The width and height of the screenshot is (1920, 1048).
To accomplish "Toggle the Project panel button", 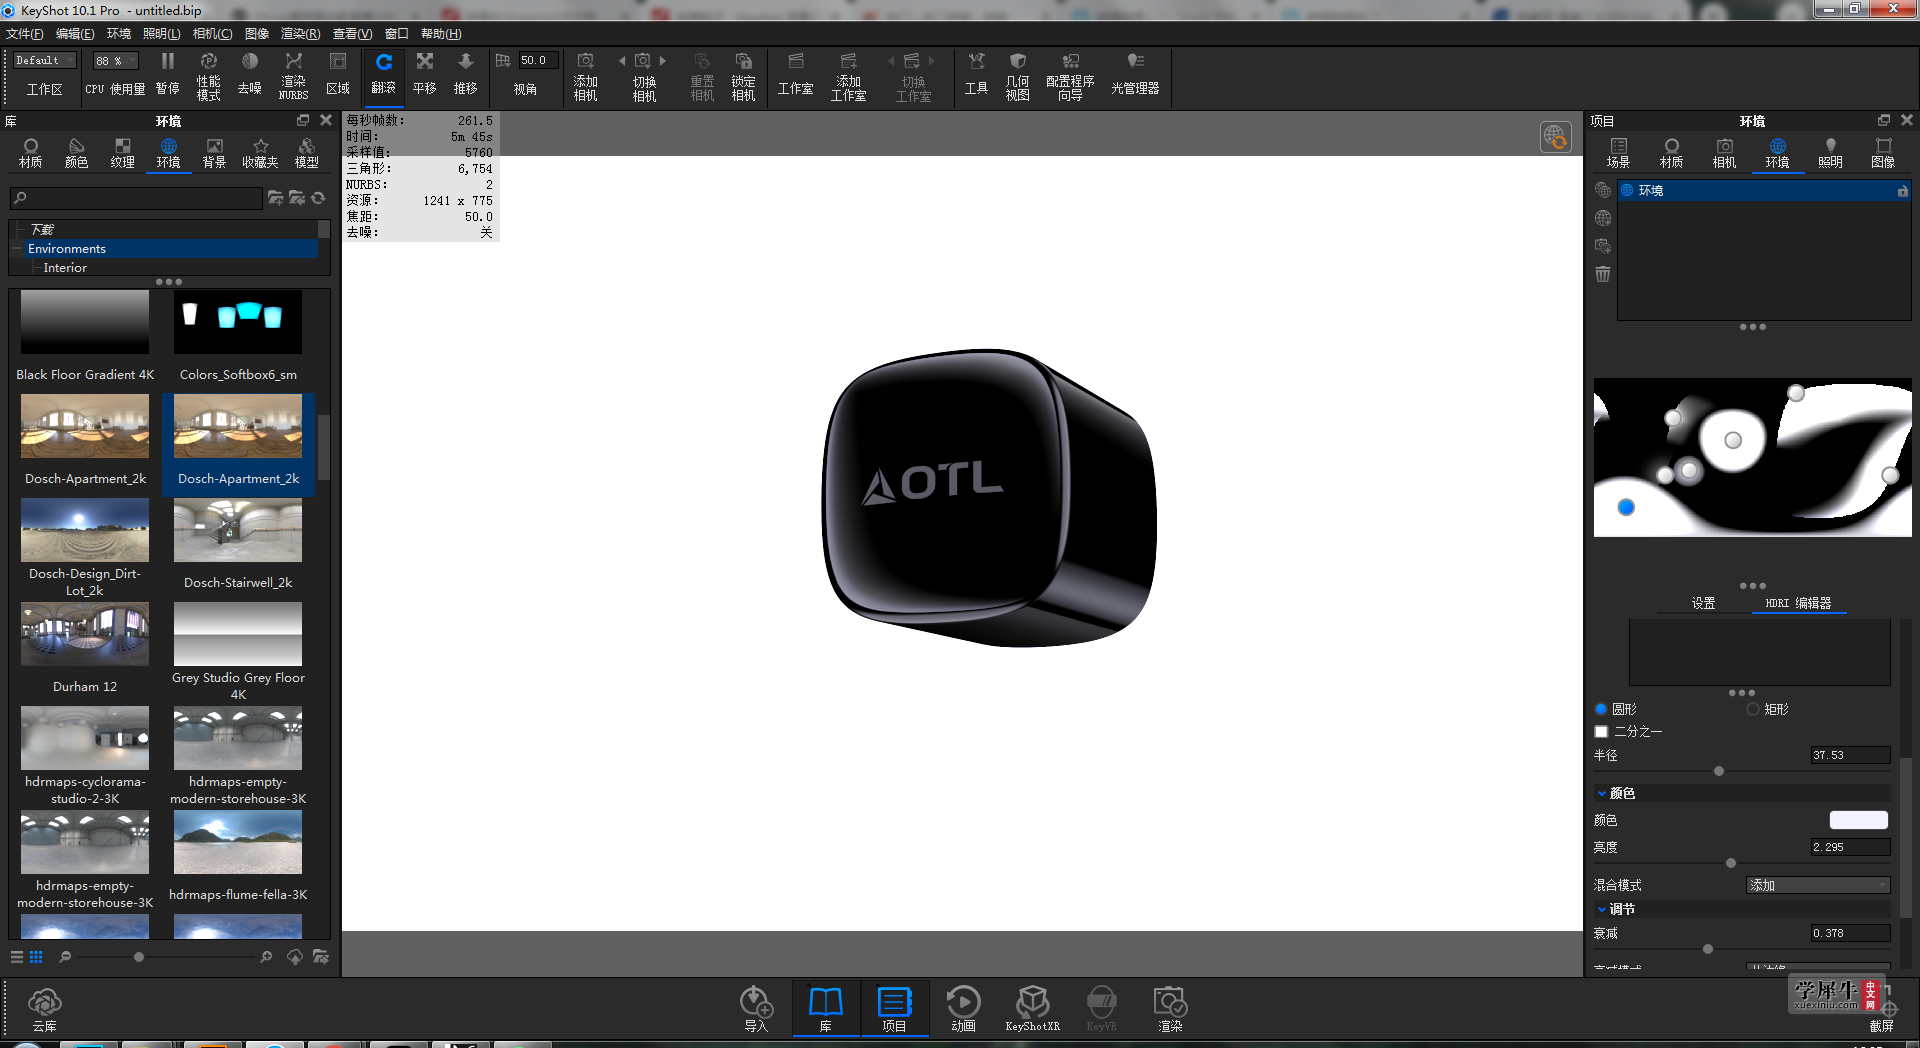I will 894,1008.
